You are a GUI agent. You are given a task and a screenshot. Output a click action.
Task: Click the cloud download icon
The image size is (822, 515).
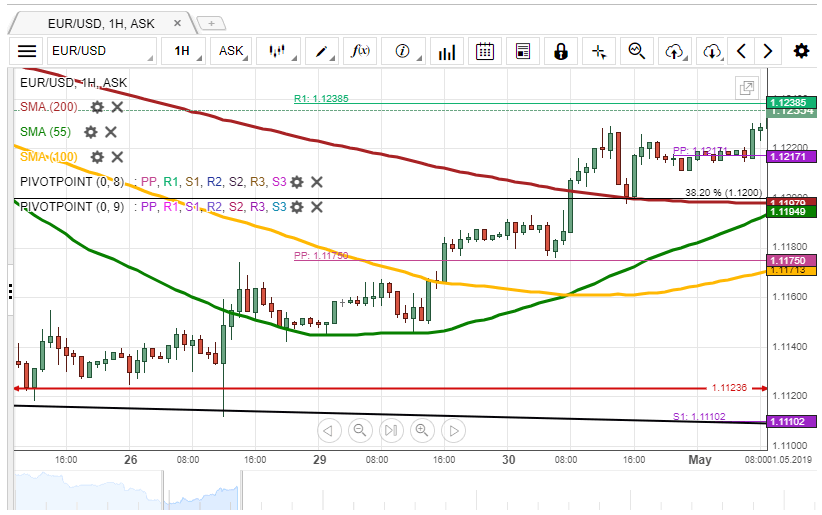[x=712, y=51]
